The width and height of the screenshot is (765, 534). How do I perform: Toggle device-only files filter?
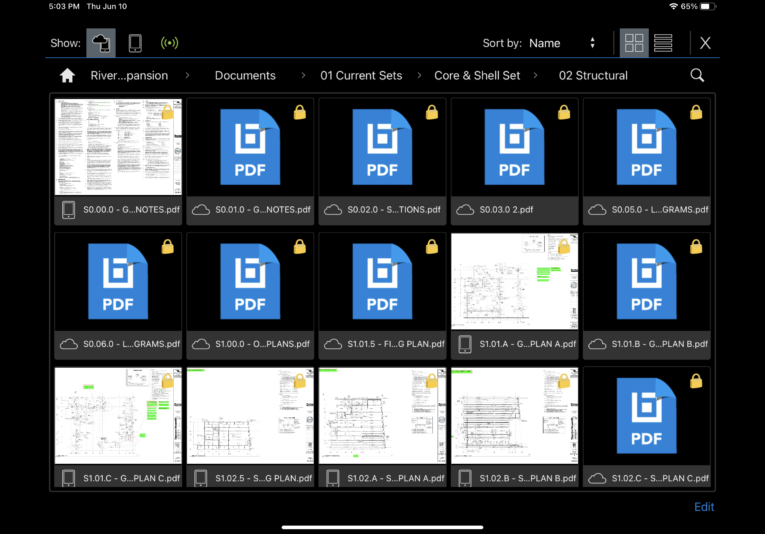click(x=135, y=43)
